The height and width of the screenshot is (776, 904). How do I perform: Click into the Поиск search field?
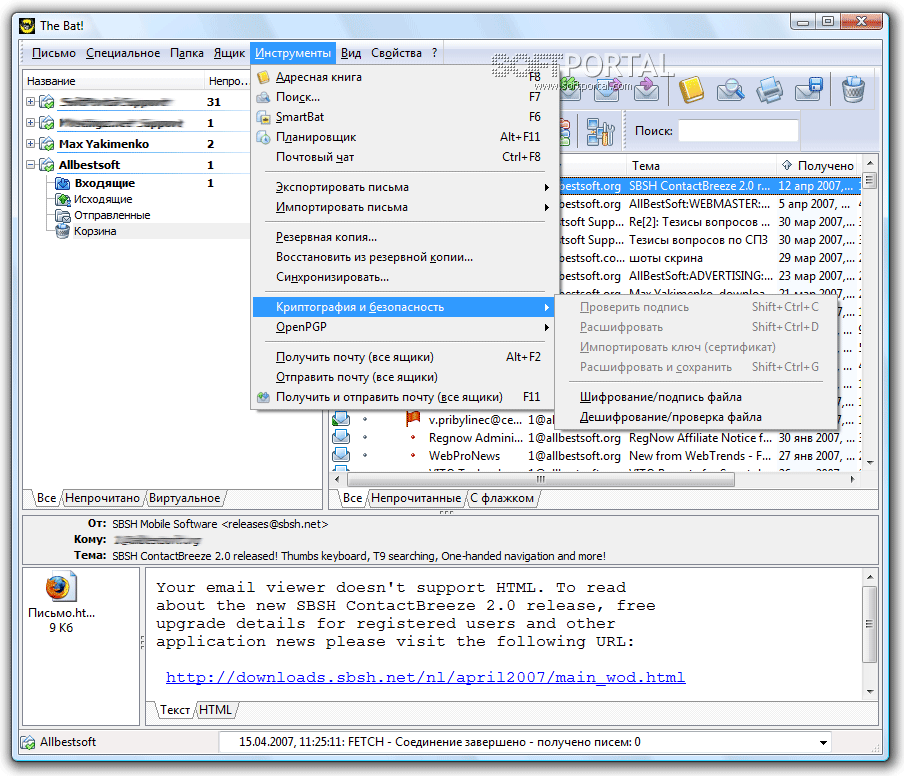pos(738,131)
